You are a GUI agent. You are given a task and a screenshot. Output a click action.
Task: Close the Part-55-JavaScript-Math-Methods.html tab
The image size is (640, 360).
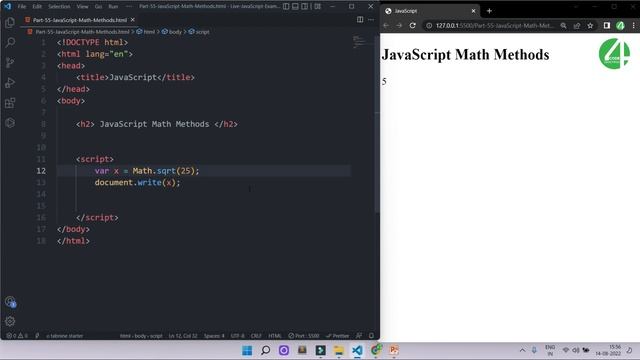click(133, 20)
